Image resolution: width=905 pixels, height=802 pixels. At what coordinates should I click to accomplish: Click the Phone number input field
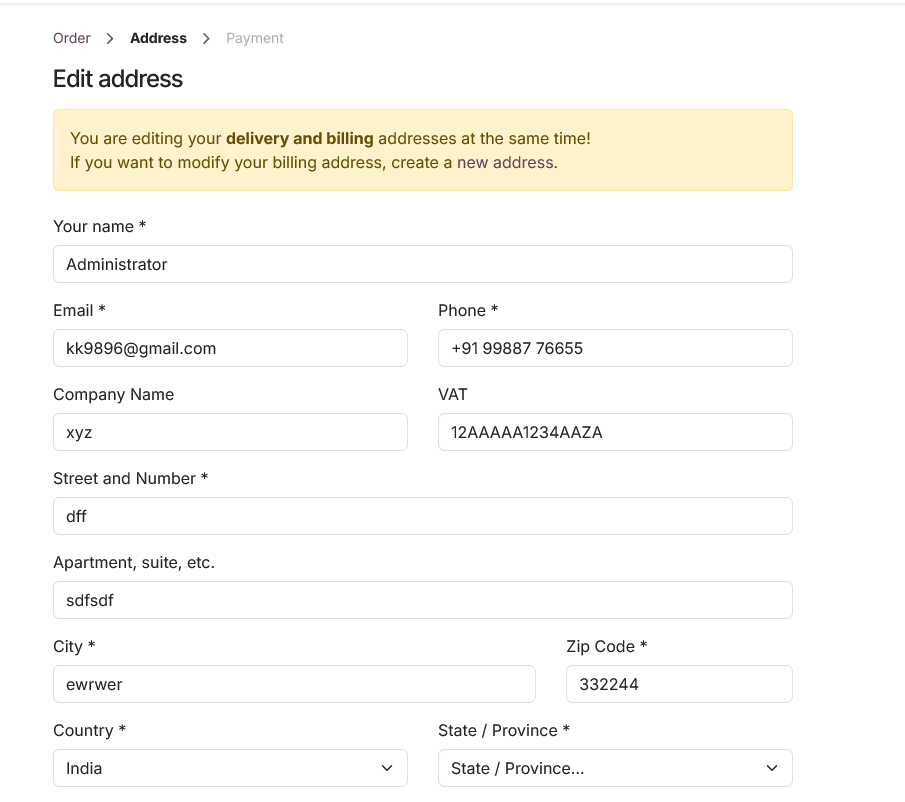pyautogui.click(x=615, y=348)
